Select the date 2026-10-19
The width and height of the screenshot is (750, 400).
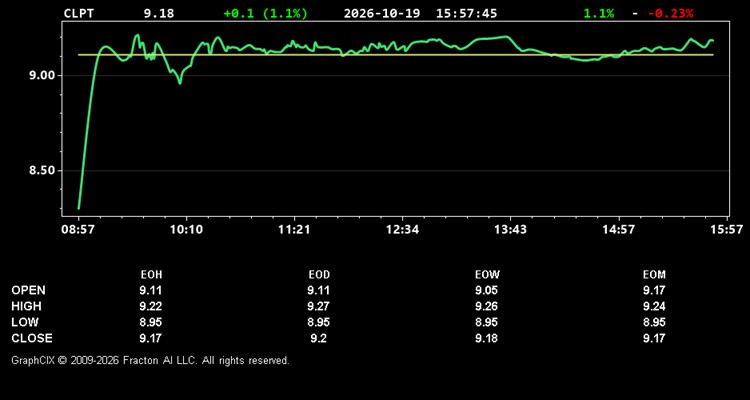pyautogui.click(x=382, y=13)
